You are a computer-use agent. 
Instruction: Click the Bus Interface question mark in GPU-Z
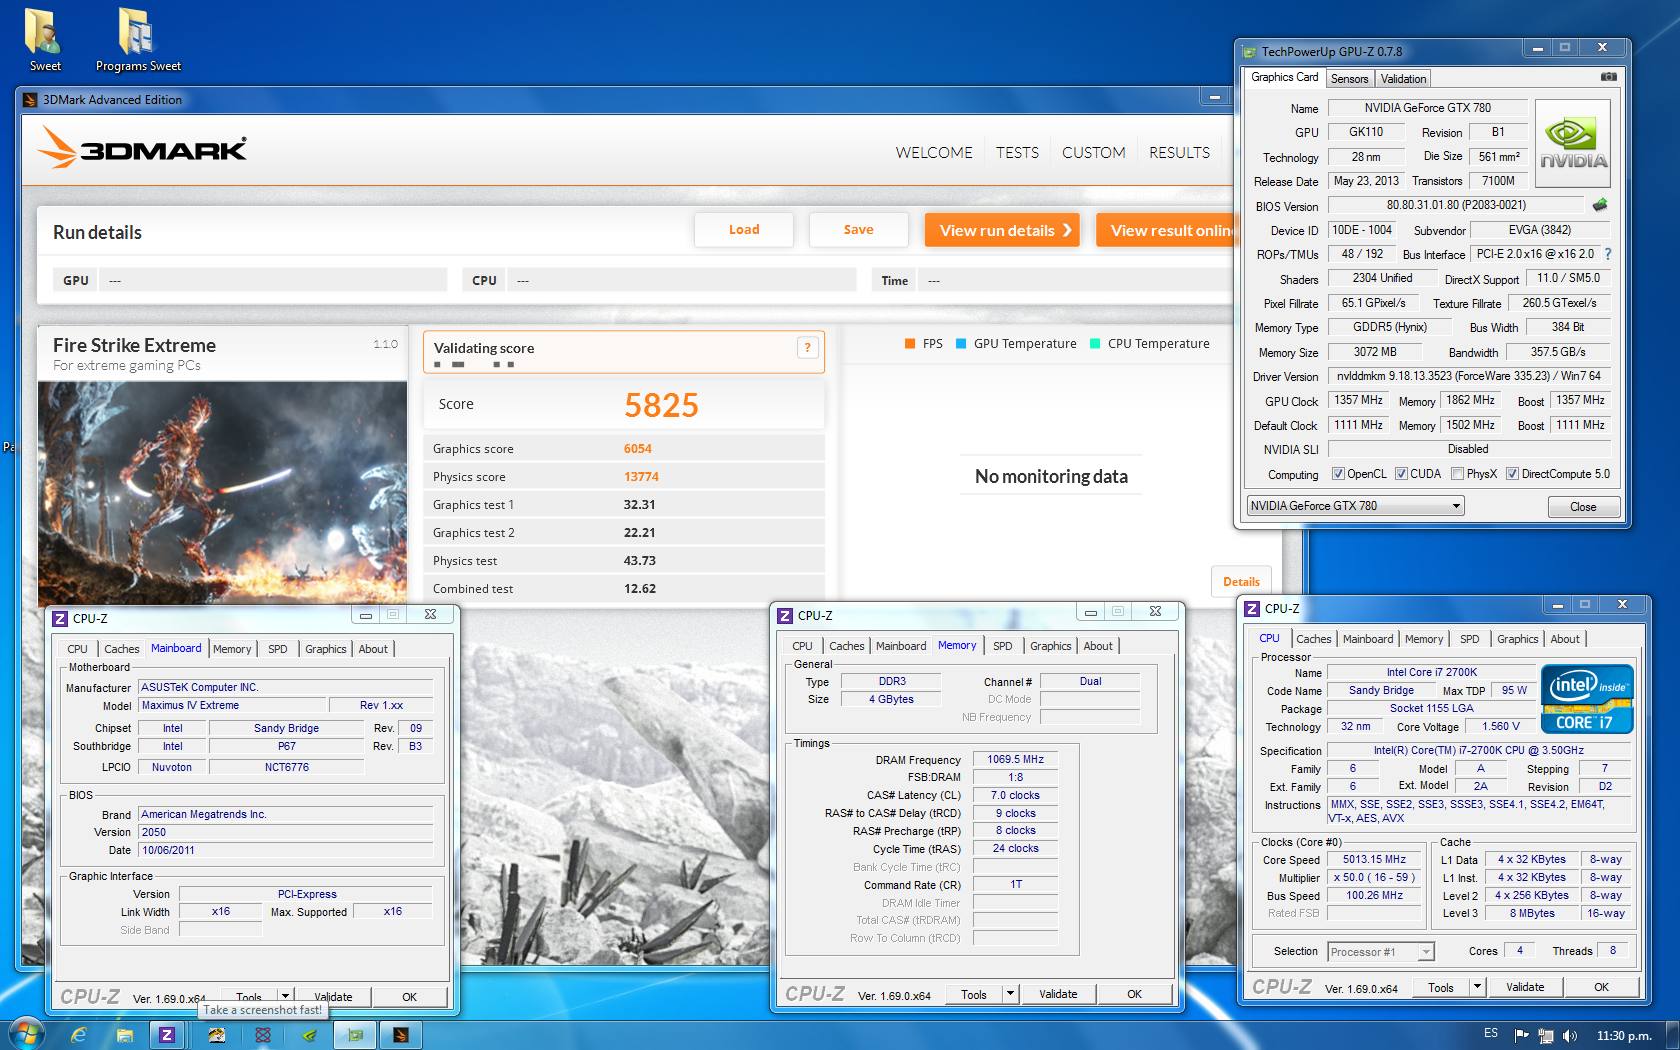1608,254
